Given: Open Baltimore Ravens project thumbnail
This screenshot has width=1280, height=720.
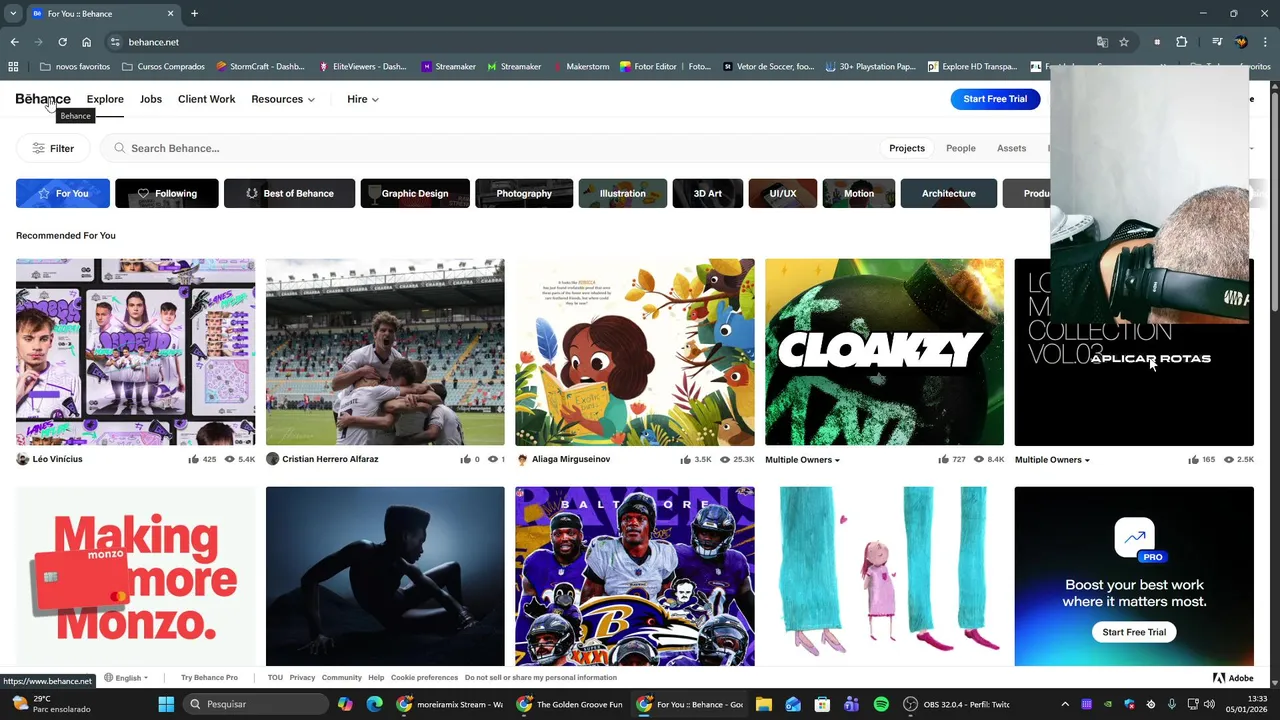Looking at the screenshot, I should (x=635, y=576).
